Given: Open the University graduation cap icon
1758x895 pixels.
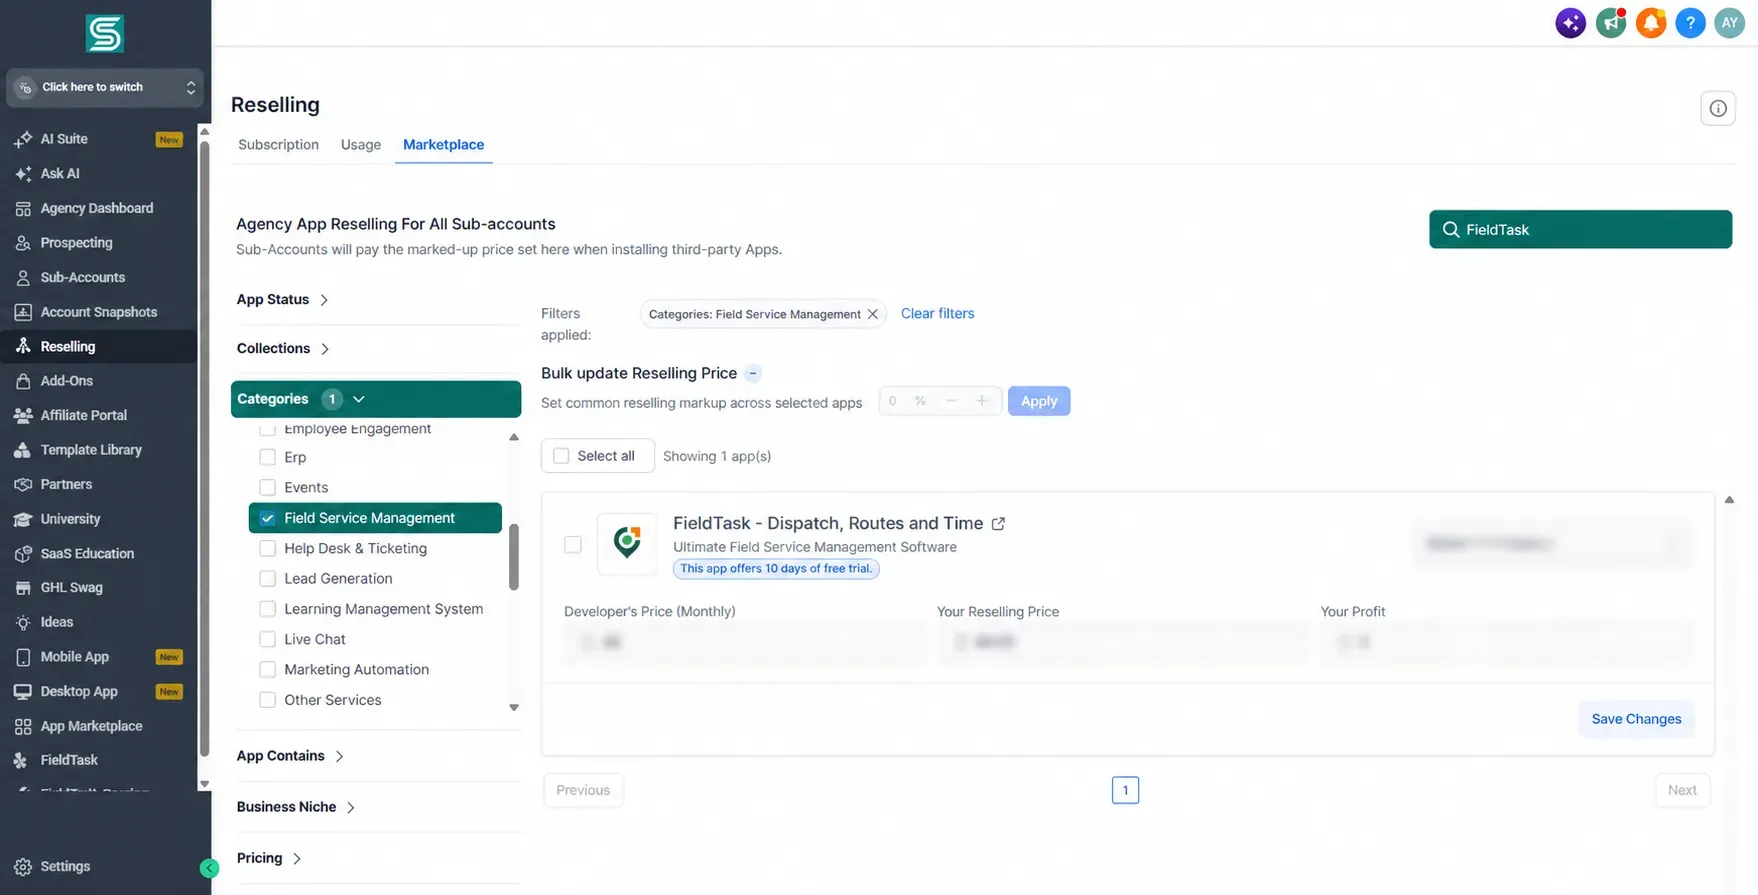Looking at the screenshot, I should 23,519.
